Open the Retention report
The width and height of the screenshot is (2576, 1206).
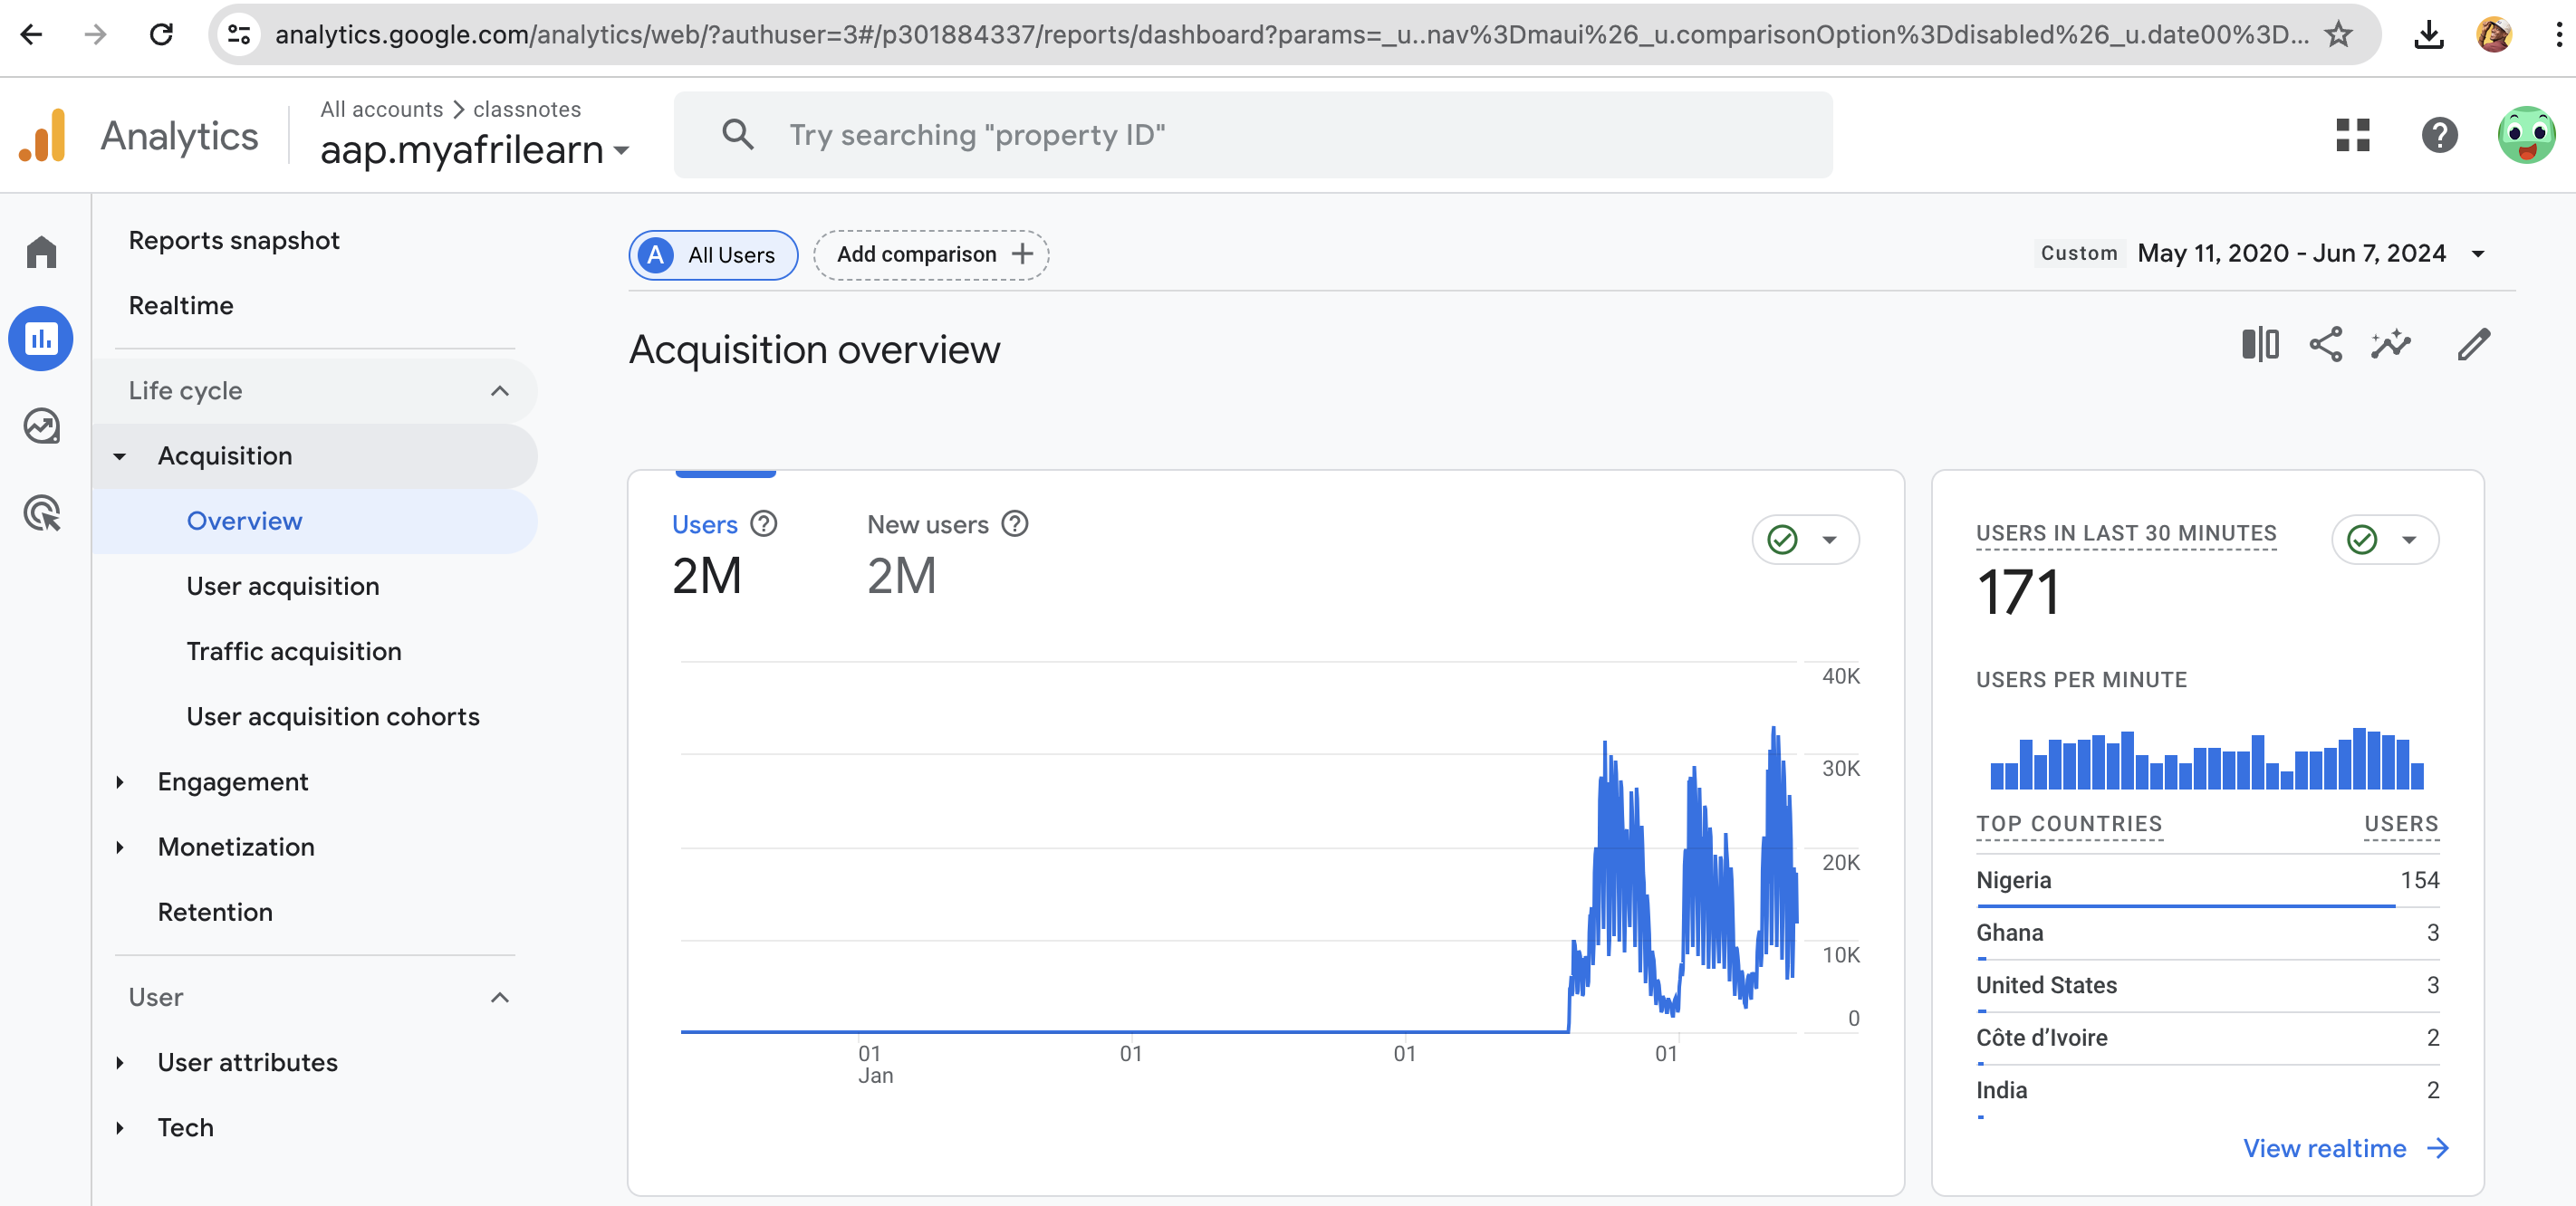click(215, 912)
